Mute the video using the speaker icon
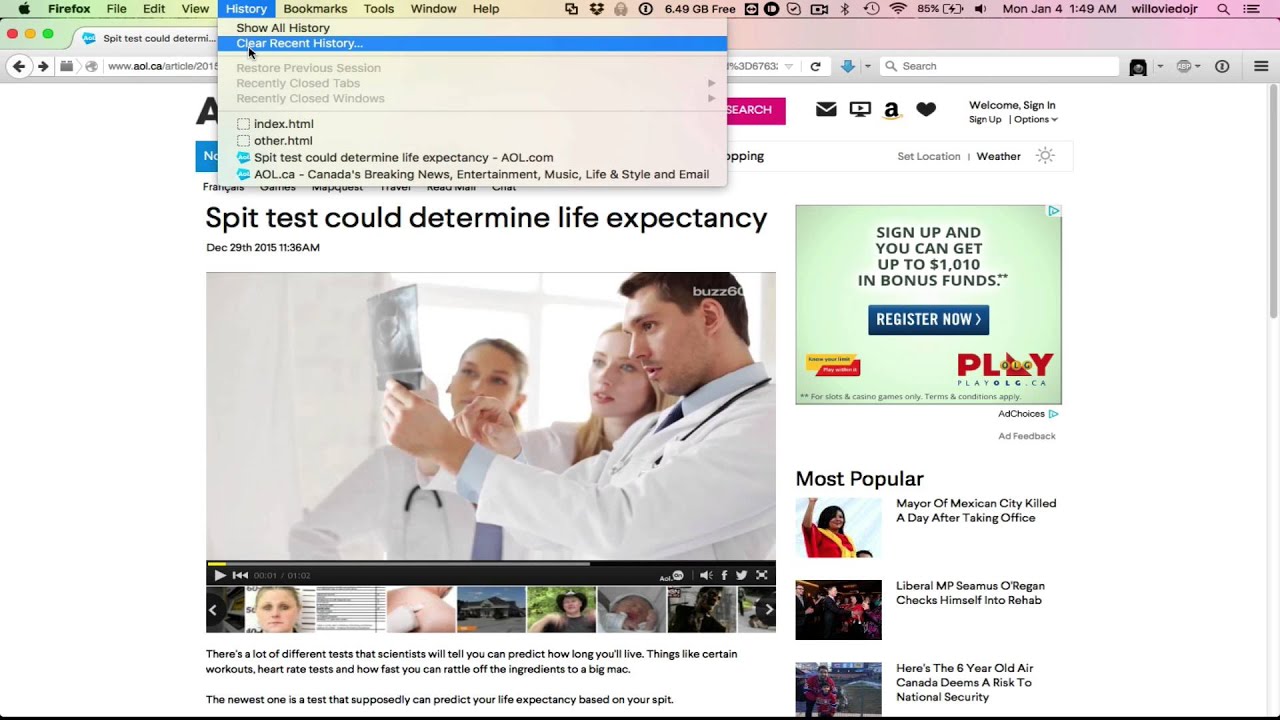 [x=706, y=575]
